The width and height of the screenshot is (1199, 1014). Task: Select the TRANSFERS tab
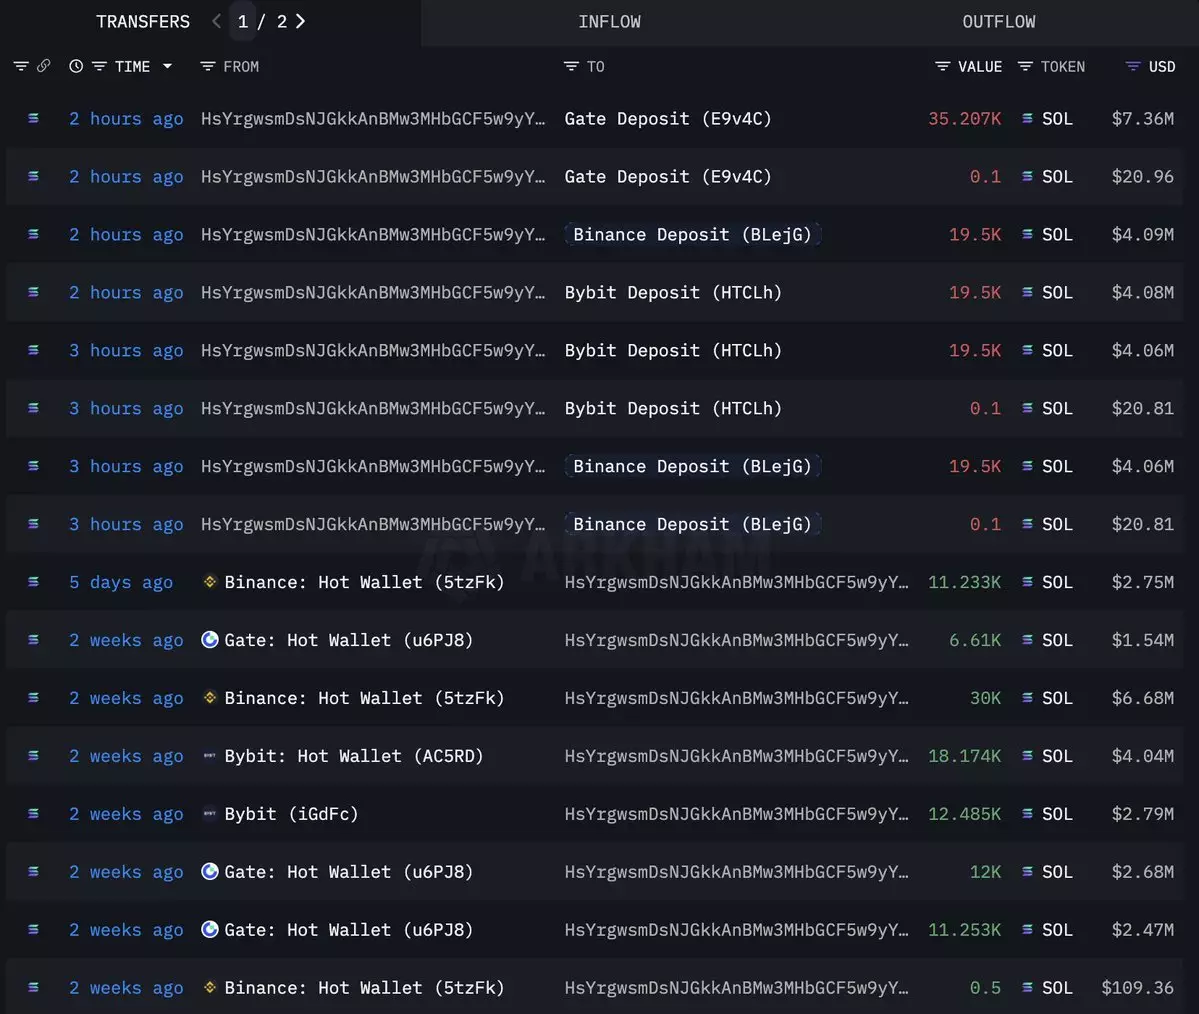[x=143, y=22]
